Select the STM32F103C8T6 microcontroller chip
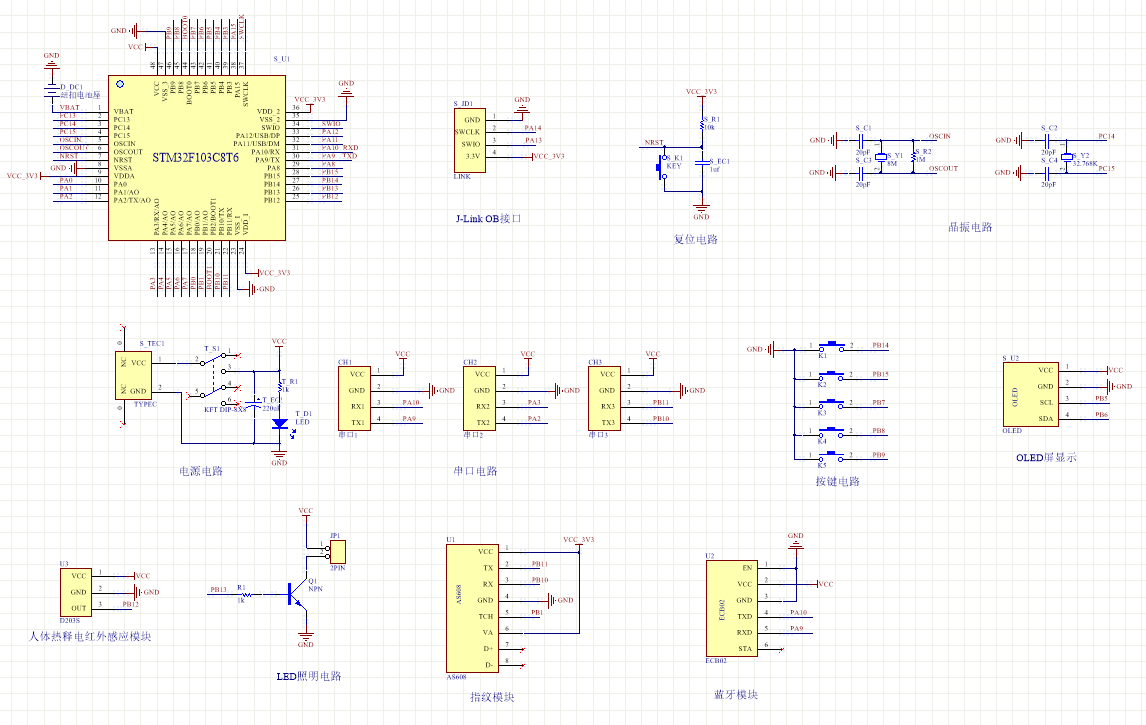The width and height of the screenshot is (1146, 725). [196, 158]
